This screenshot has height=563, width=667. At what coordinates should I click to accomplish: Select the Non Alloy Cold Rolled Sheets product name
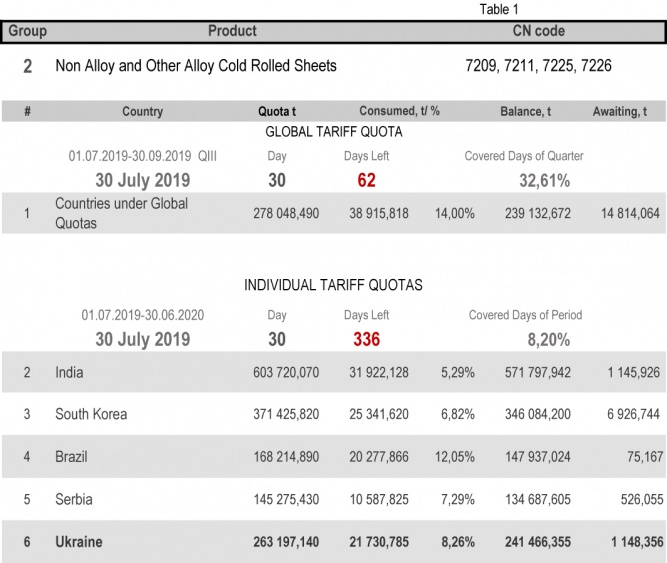coord(196,66)
